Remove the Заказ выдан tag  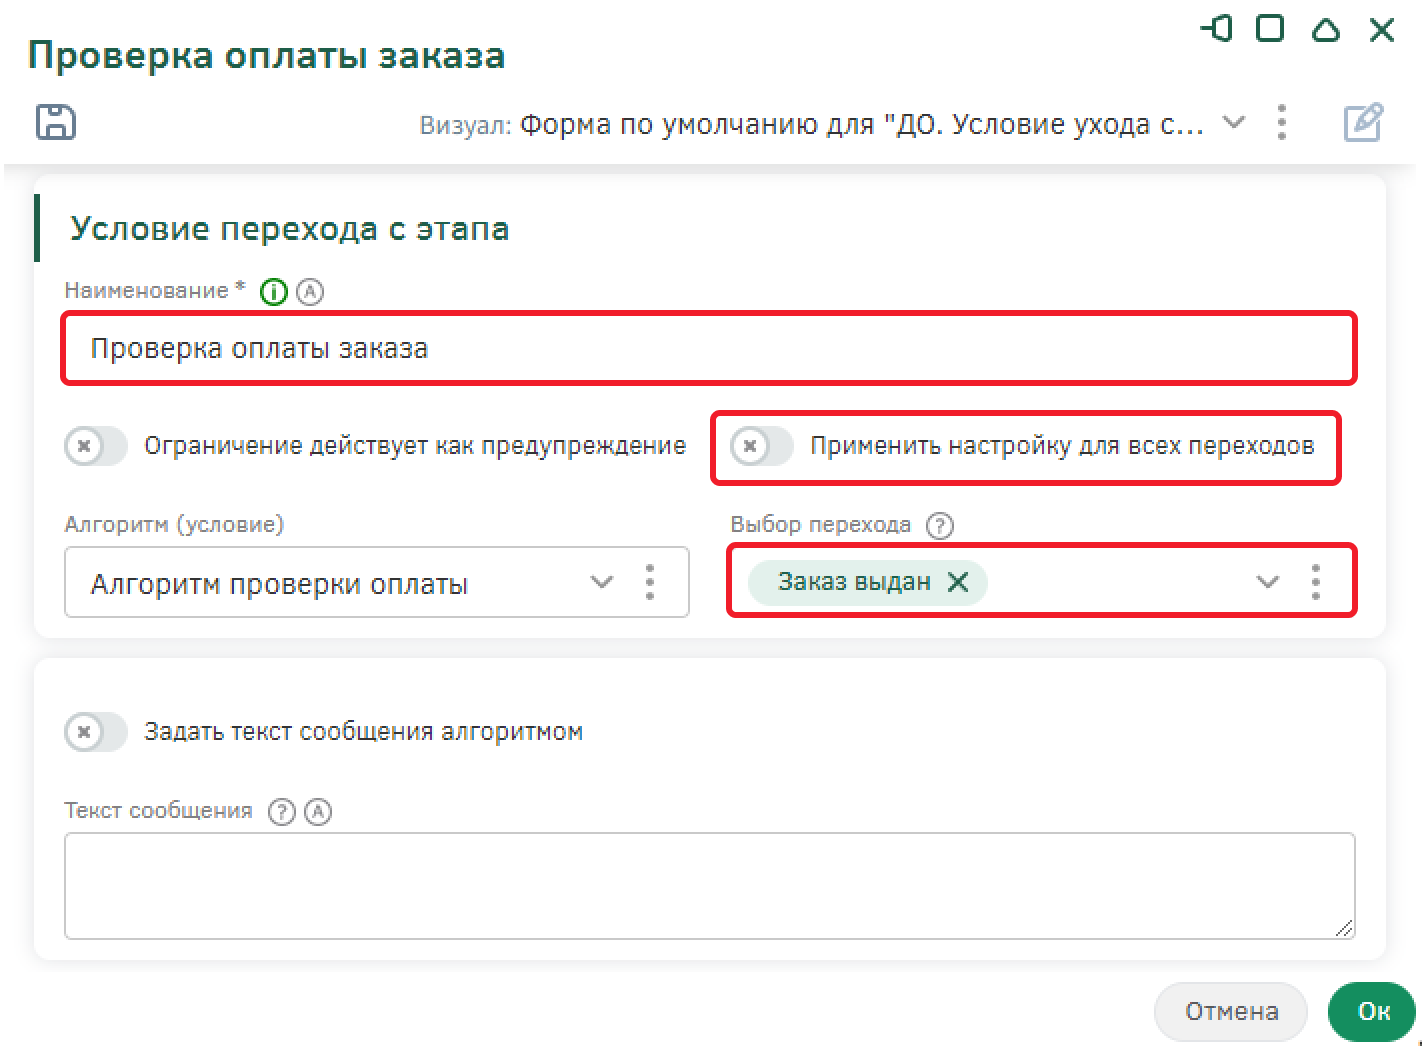pos(958,582)
